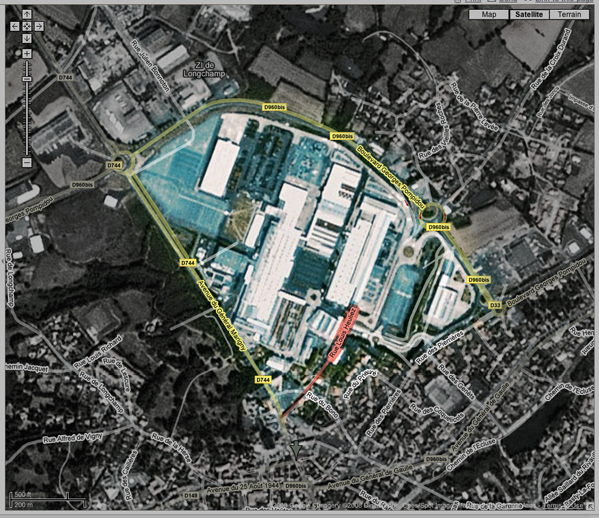The width and height of the screenshot is (599, 518).
Task: Click the D149 route shield
Action: pos(191,495)
